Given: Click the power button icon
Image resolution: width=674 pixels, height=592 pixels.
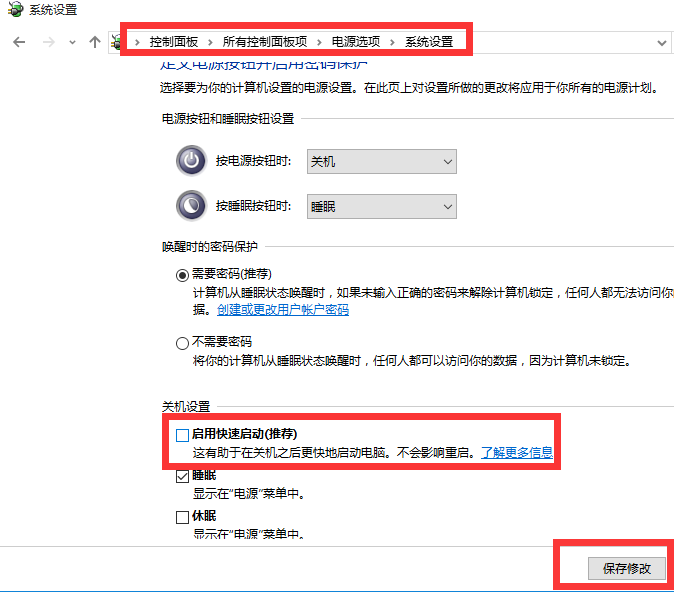Looking at the screenshot, I should pos(190,161).
